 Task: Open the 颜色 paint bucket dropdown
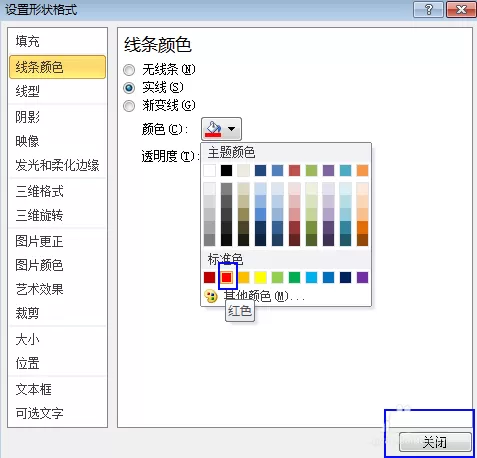point(221,129)
